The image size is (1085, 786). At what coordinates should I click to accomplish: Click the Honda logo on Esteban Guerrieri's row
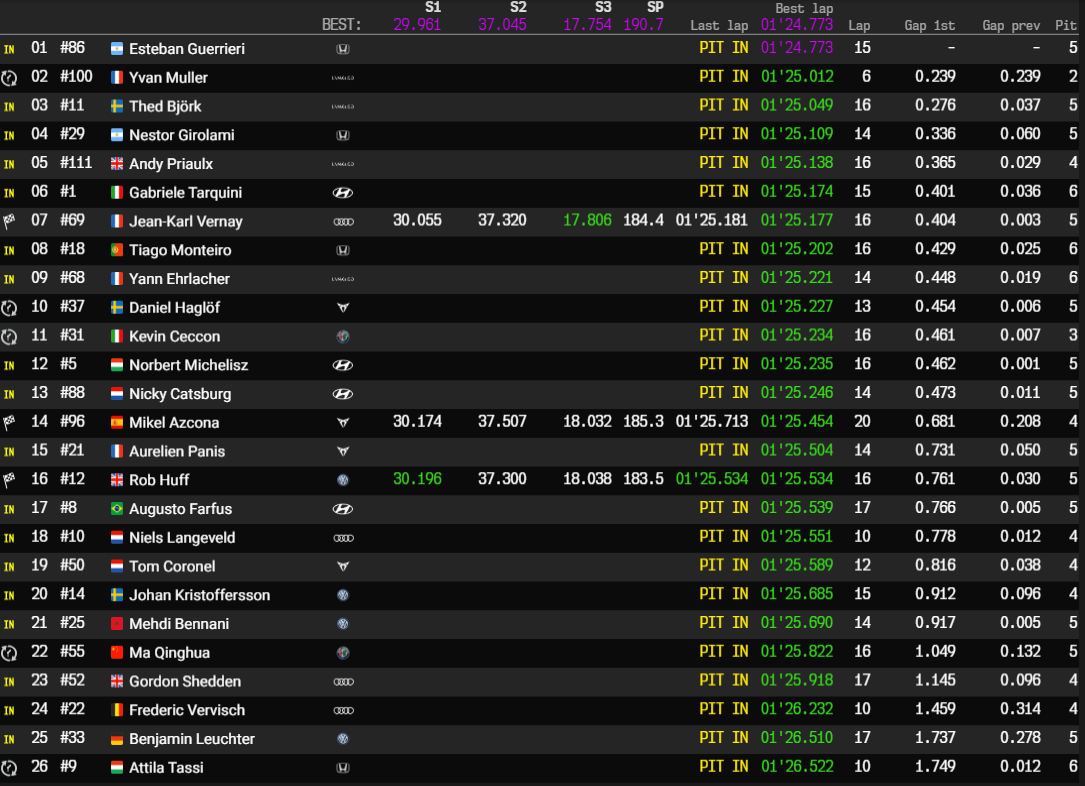coord(344,48)
